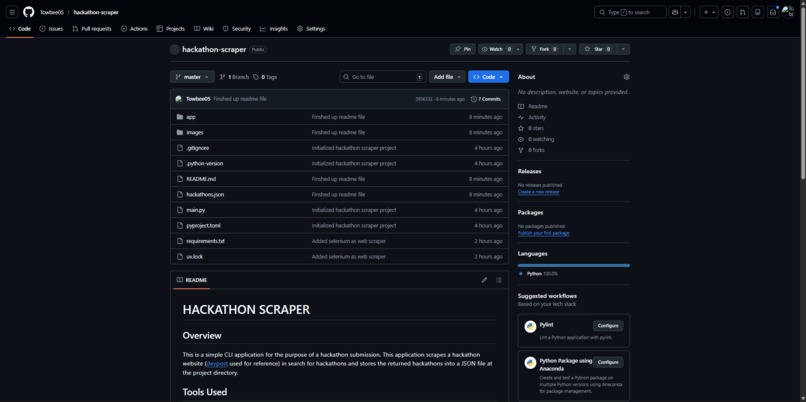Open the Activity link in About

coord(532,118)
